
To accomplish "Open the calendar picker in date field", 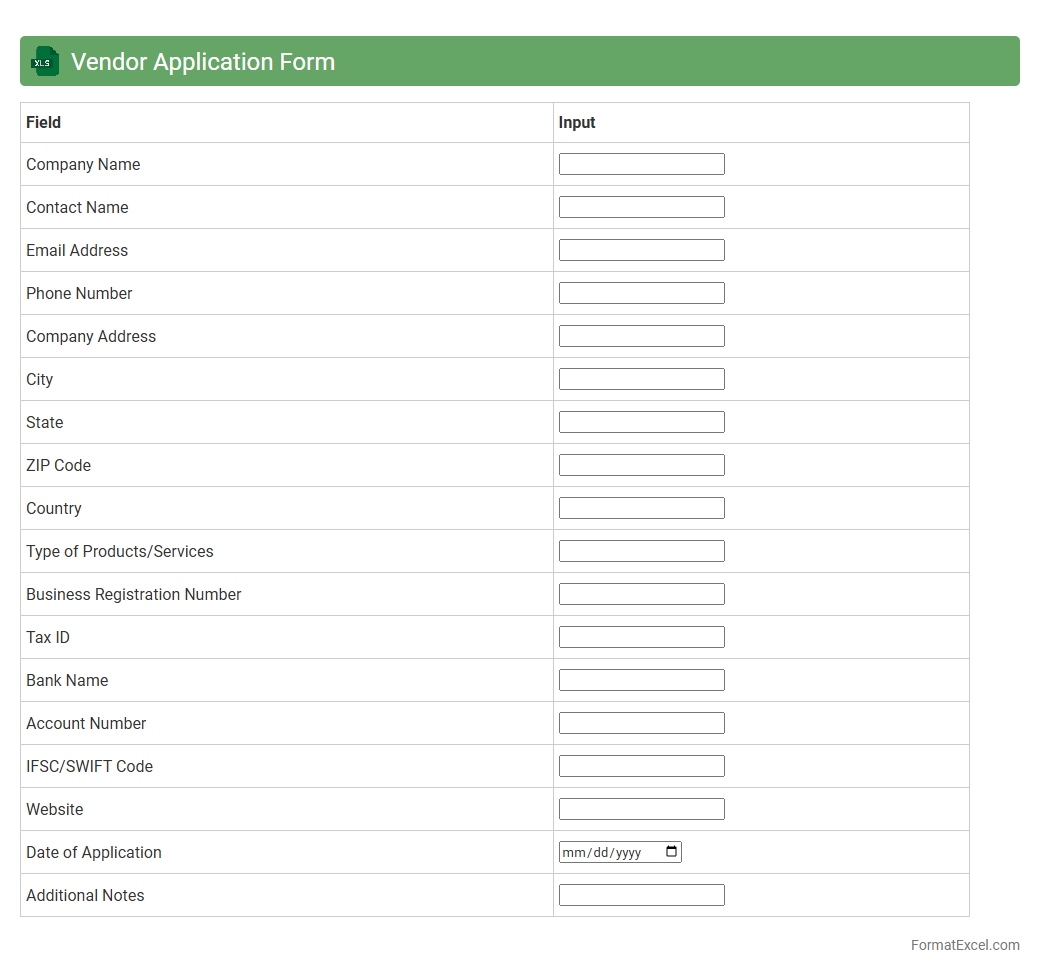I will tap(671, 852).
